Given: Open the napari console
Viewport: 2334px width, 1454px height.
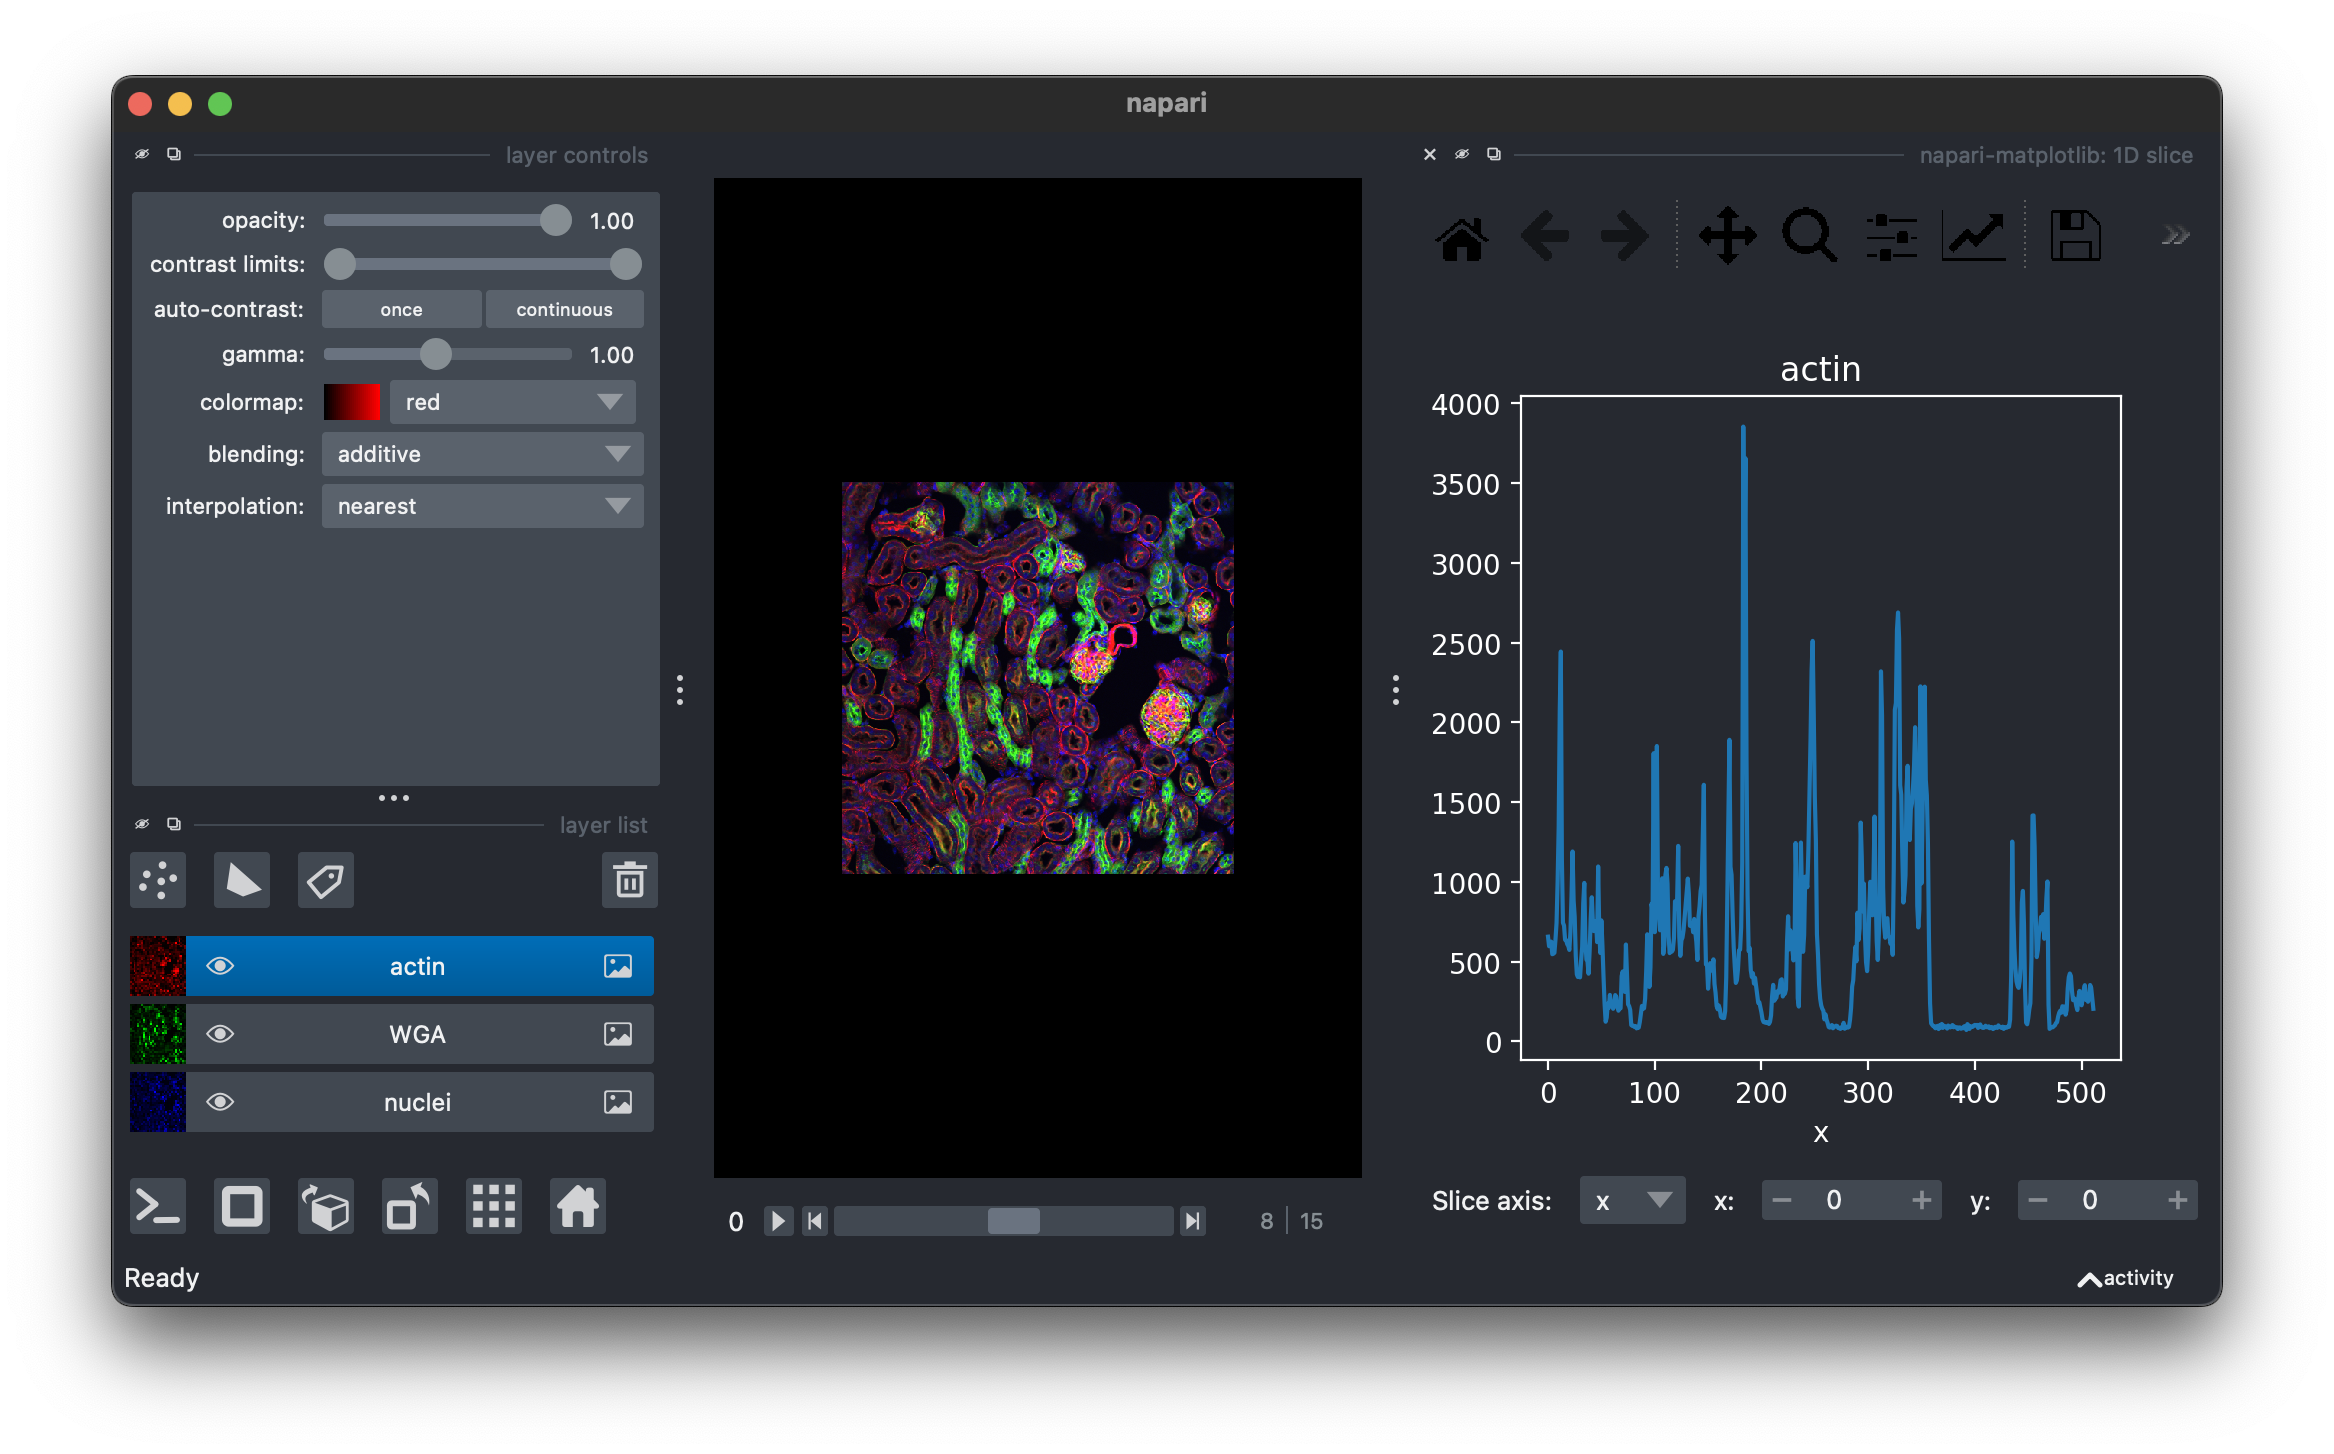Looking at the screenshot, I should click(x=158, y=1207).
